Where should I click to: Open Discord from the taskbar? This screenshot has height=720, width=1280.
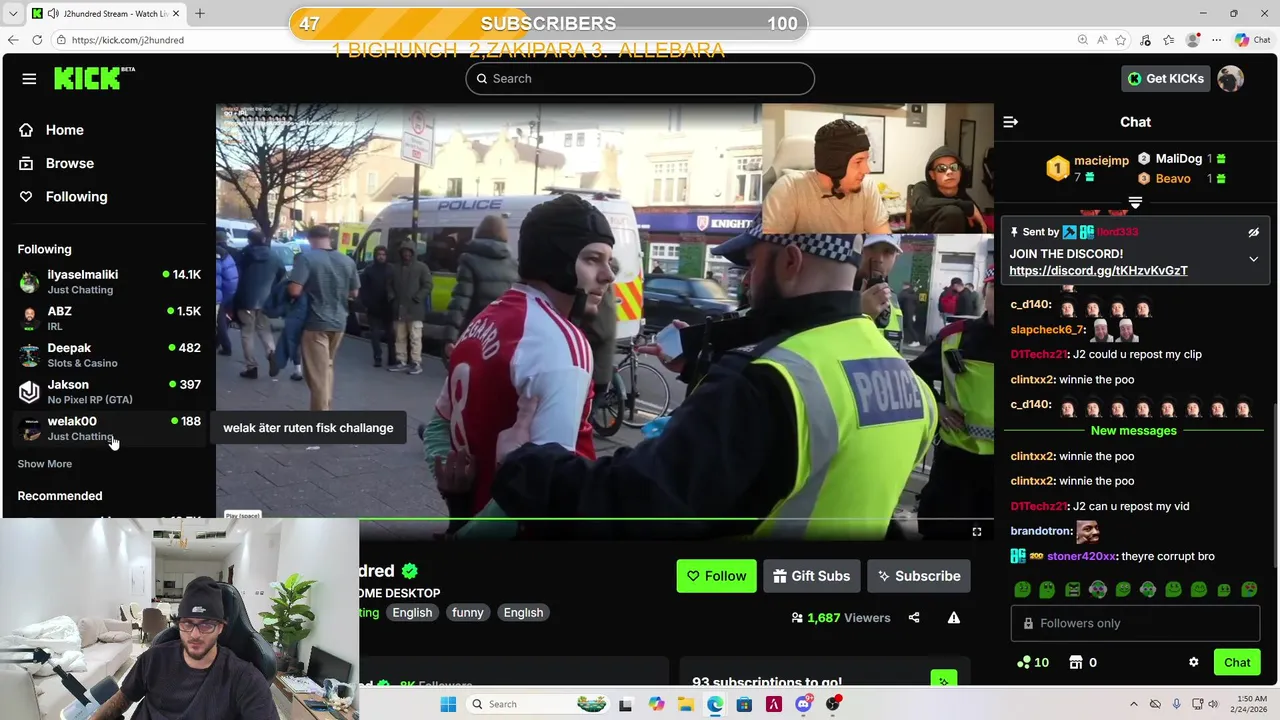click(803, 704)
